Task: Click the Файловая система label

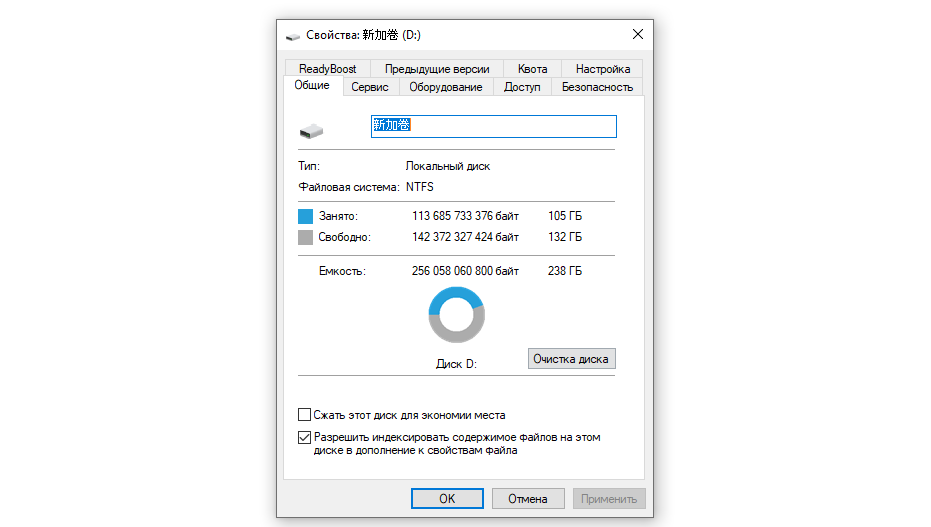Action: (349, 187)
